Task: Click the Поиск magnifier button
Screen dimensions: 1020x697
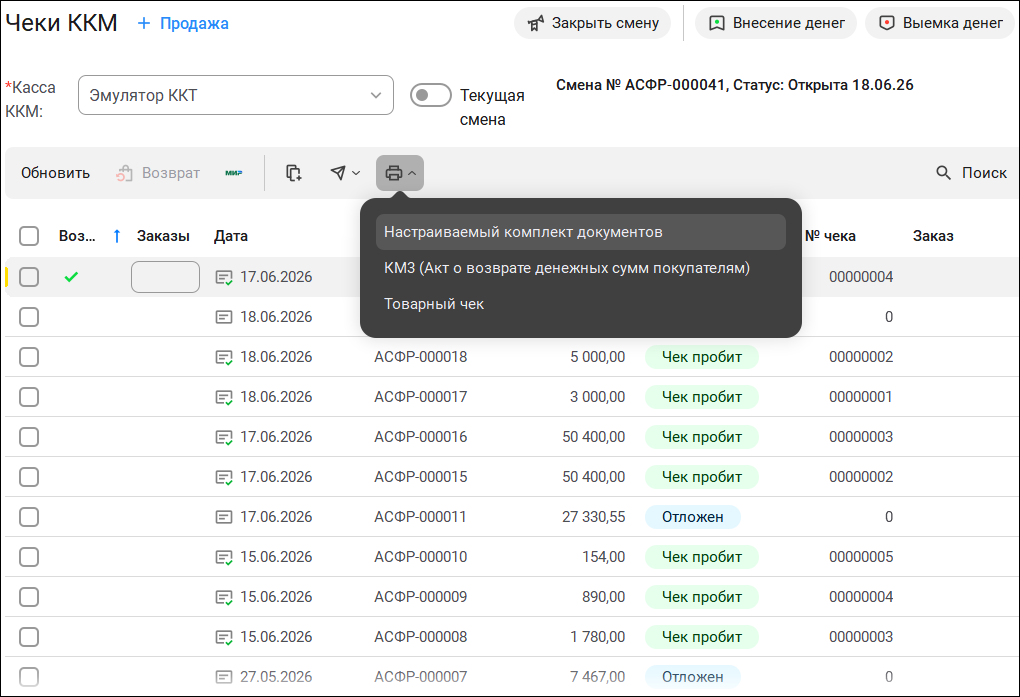Action: (972, 173)
